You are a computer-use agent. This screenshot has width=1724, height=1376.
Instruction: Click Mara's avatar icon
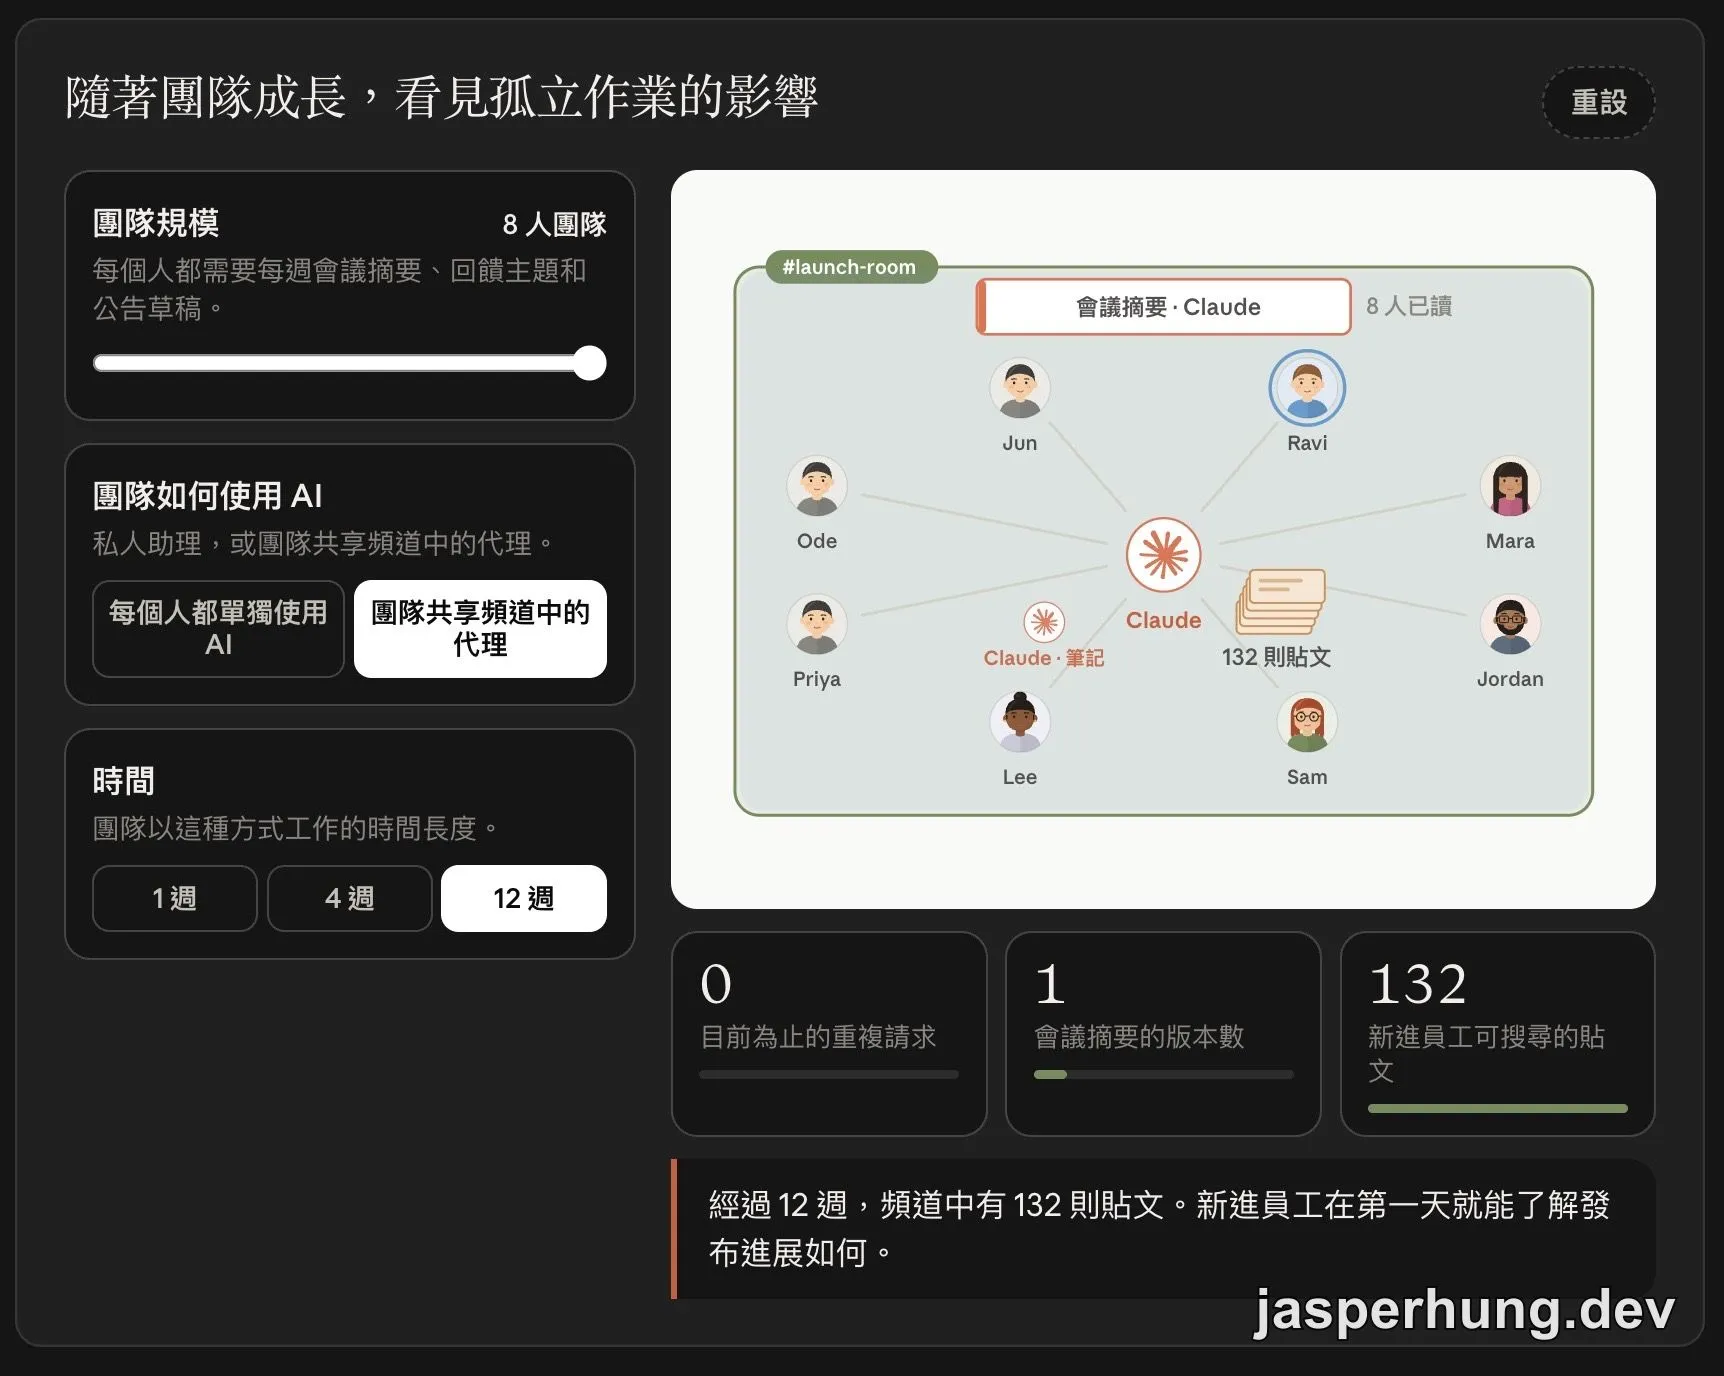click(x=1510, y=487)
